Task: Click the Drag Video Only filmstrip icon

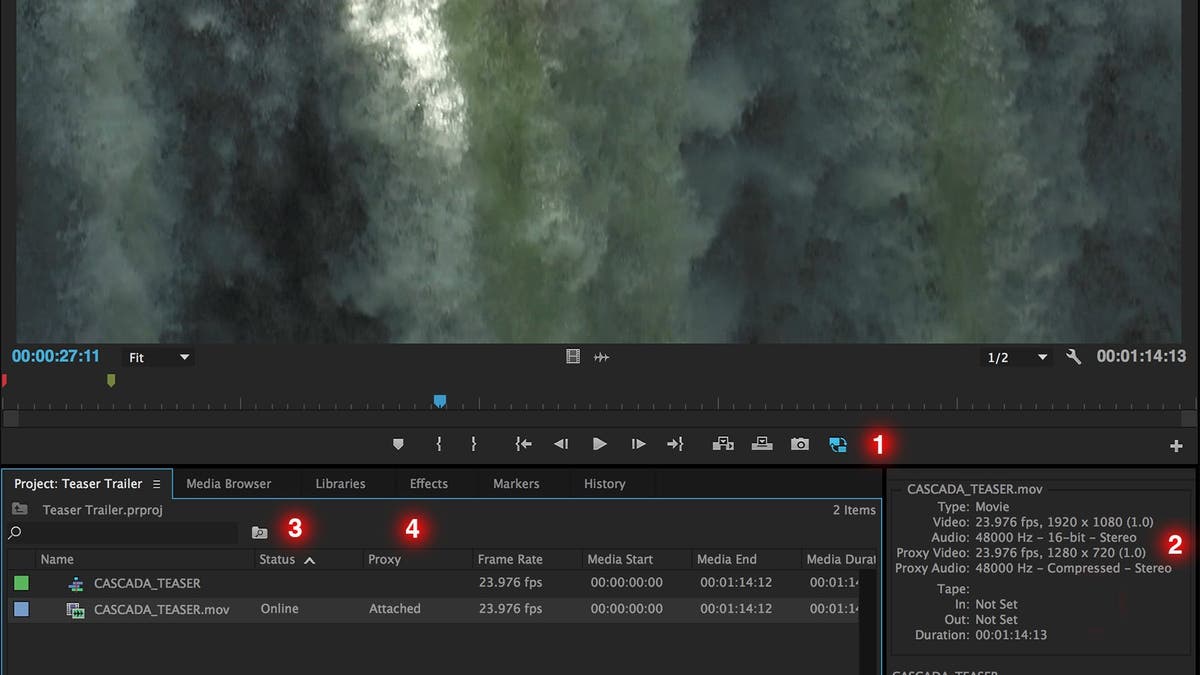Action: pyautogui.click(x=573, y=356)
